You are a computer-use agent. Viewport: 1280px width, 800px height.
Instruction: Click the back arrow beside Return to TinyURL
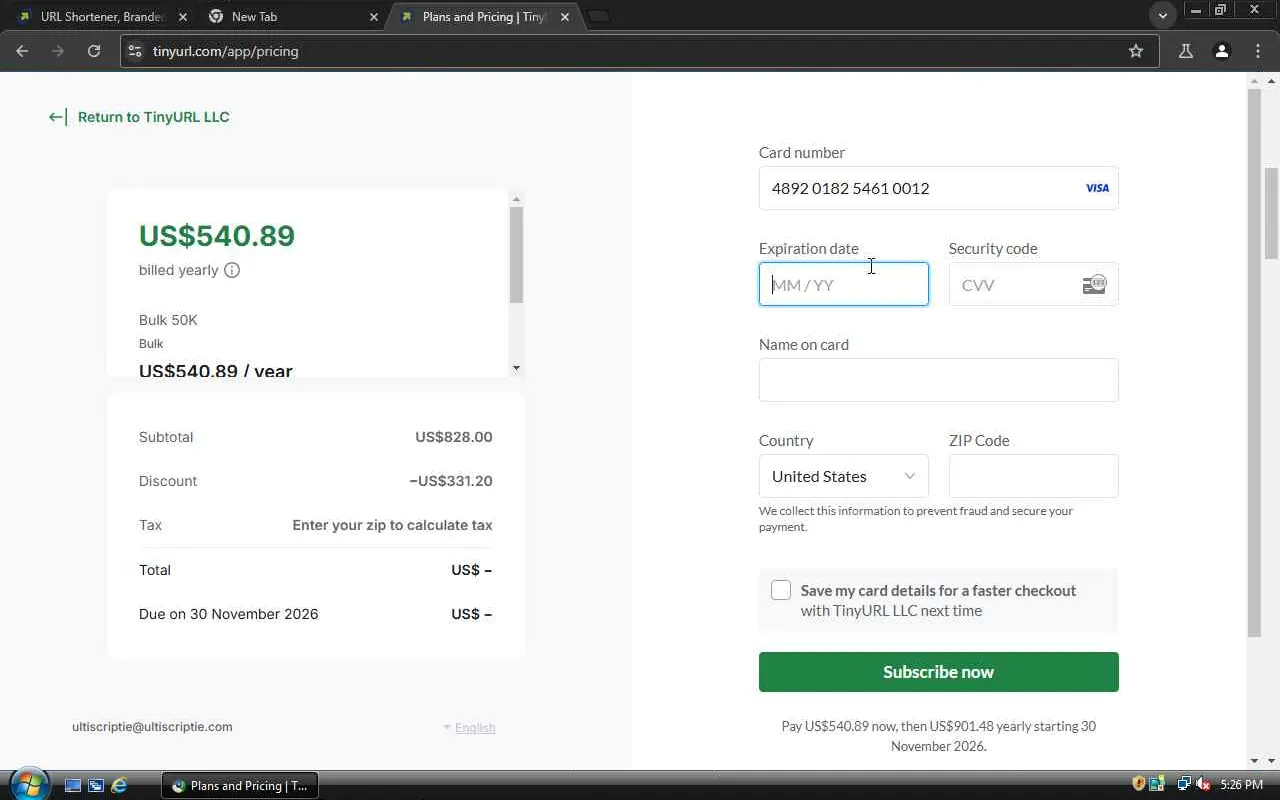click(57, 117)
